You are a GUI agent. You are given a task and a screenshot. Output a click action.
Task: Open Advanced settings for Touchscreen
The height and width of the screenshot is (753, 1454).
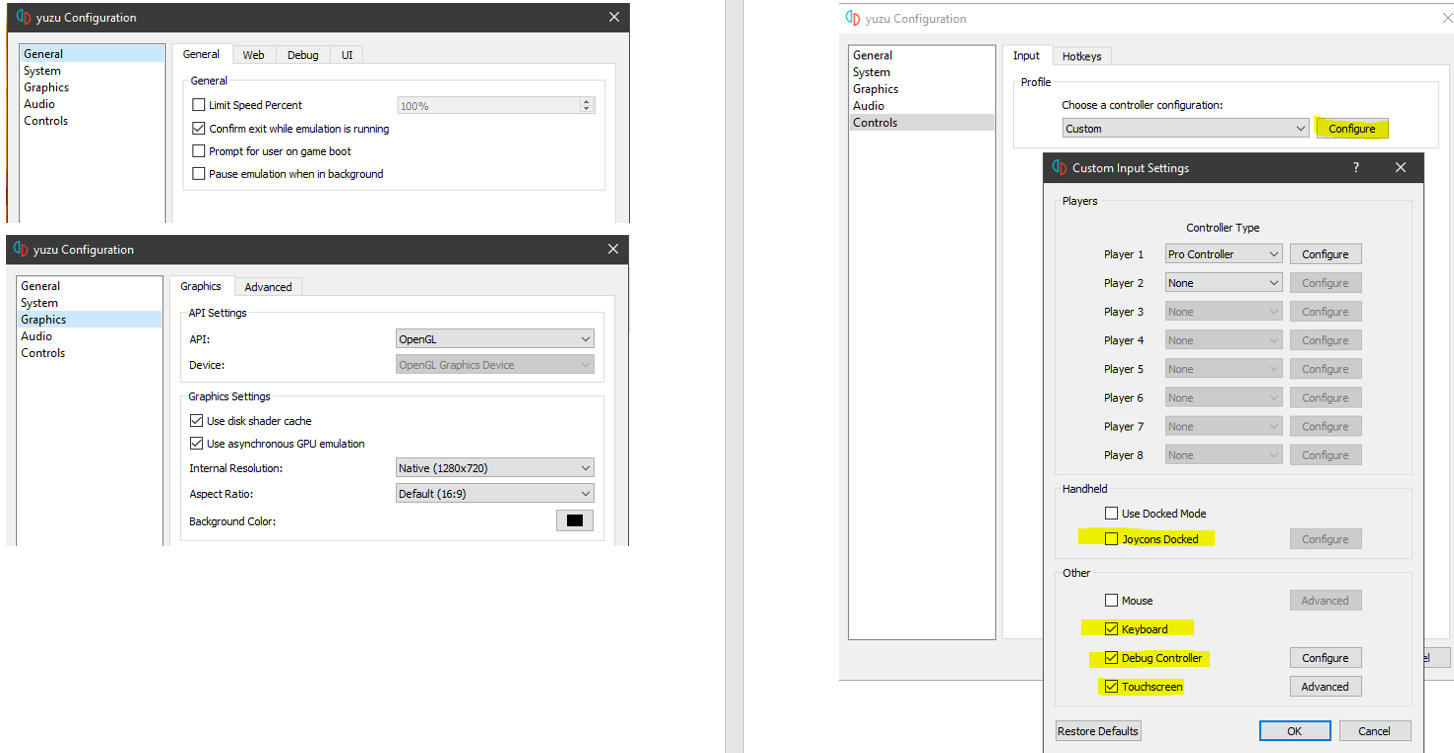point(1325,687)
